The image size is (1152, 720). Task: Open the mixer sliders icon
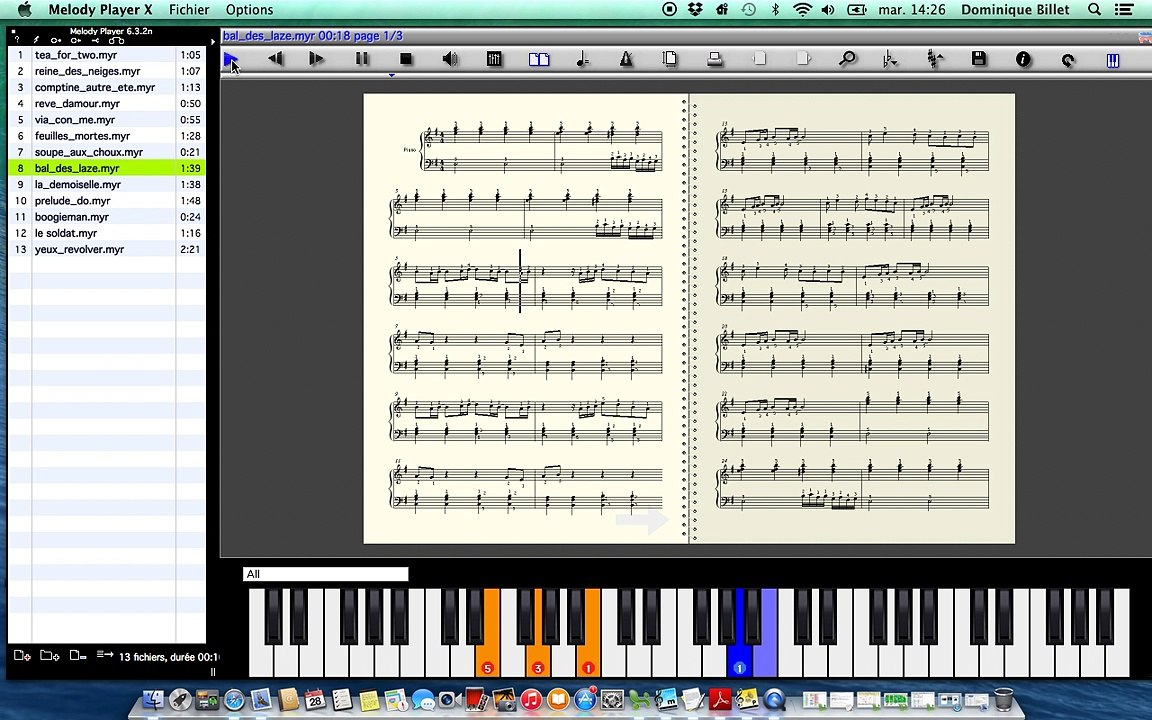(x=494, y=60)
